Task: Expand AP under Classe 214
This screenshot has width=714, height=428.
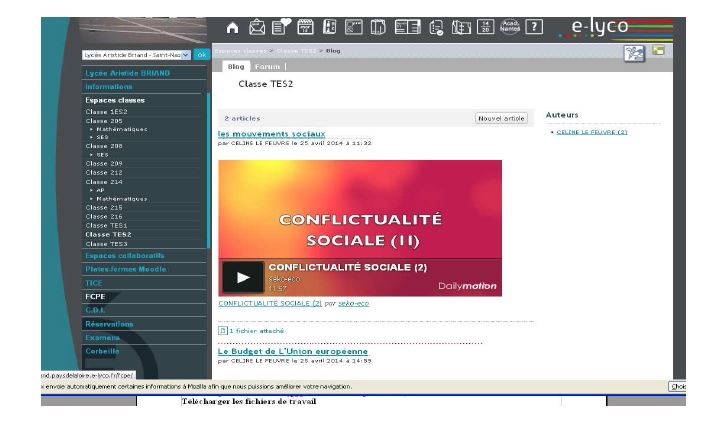Action: pyautogui.click(x=100, y=189)
